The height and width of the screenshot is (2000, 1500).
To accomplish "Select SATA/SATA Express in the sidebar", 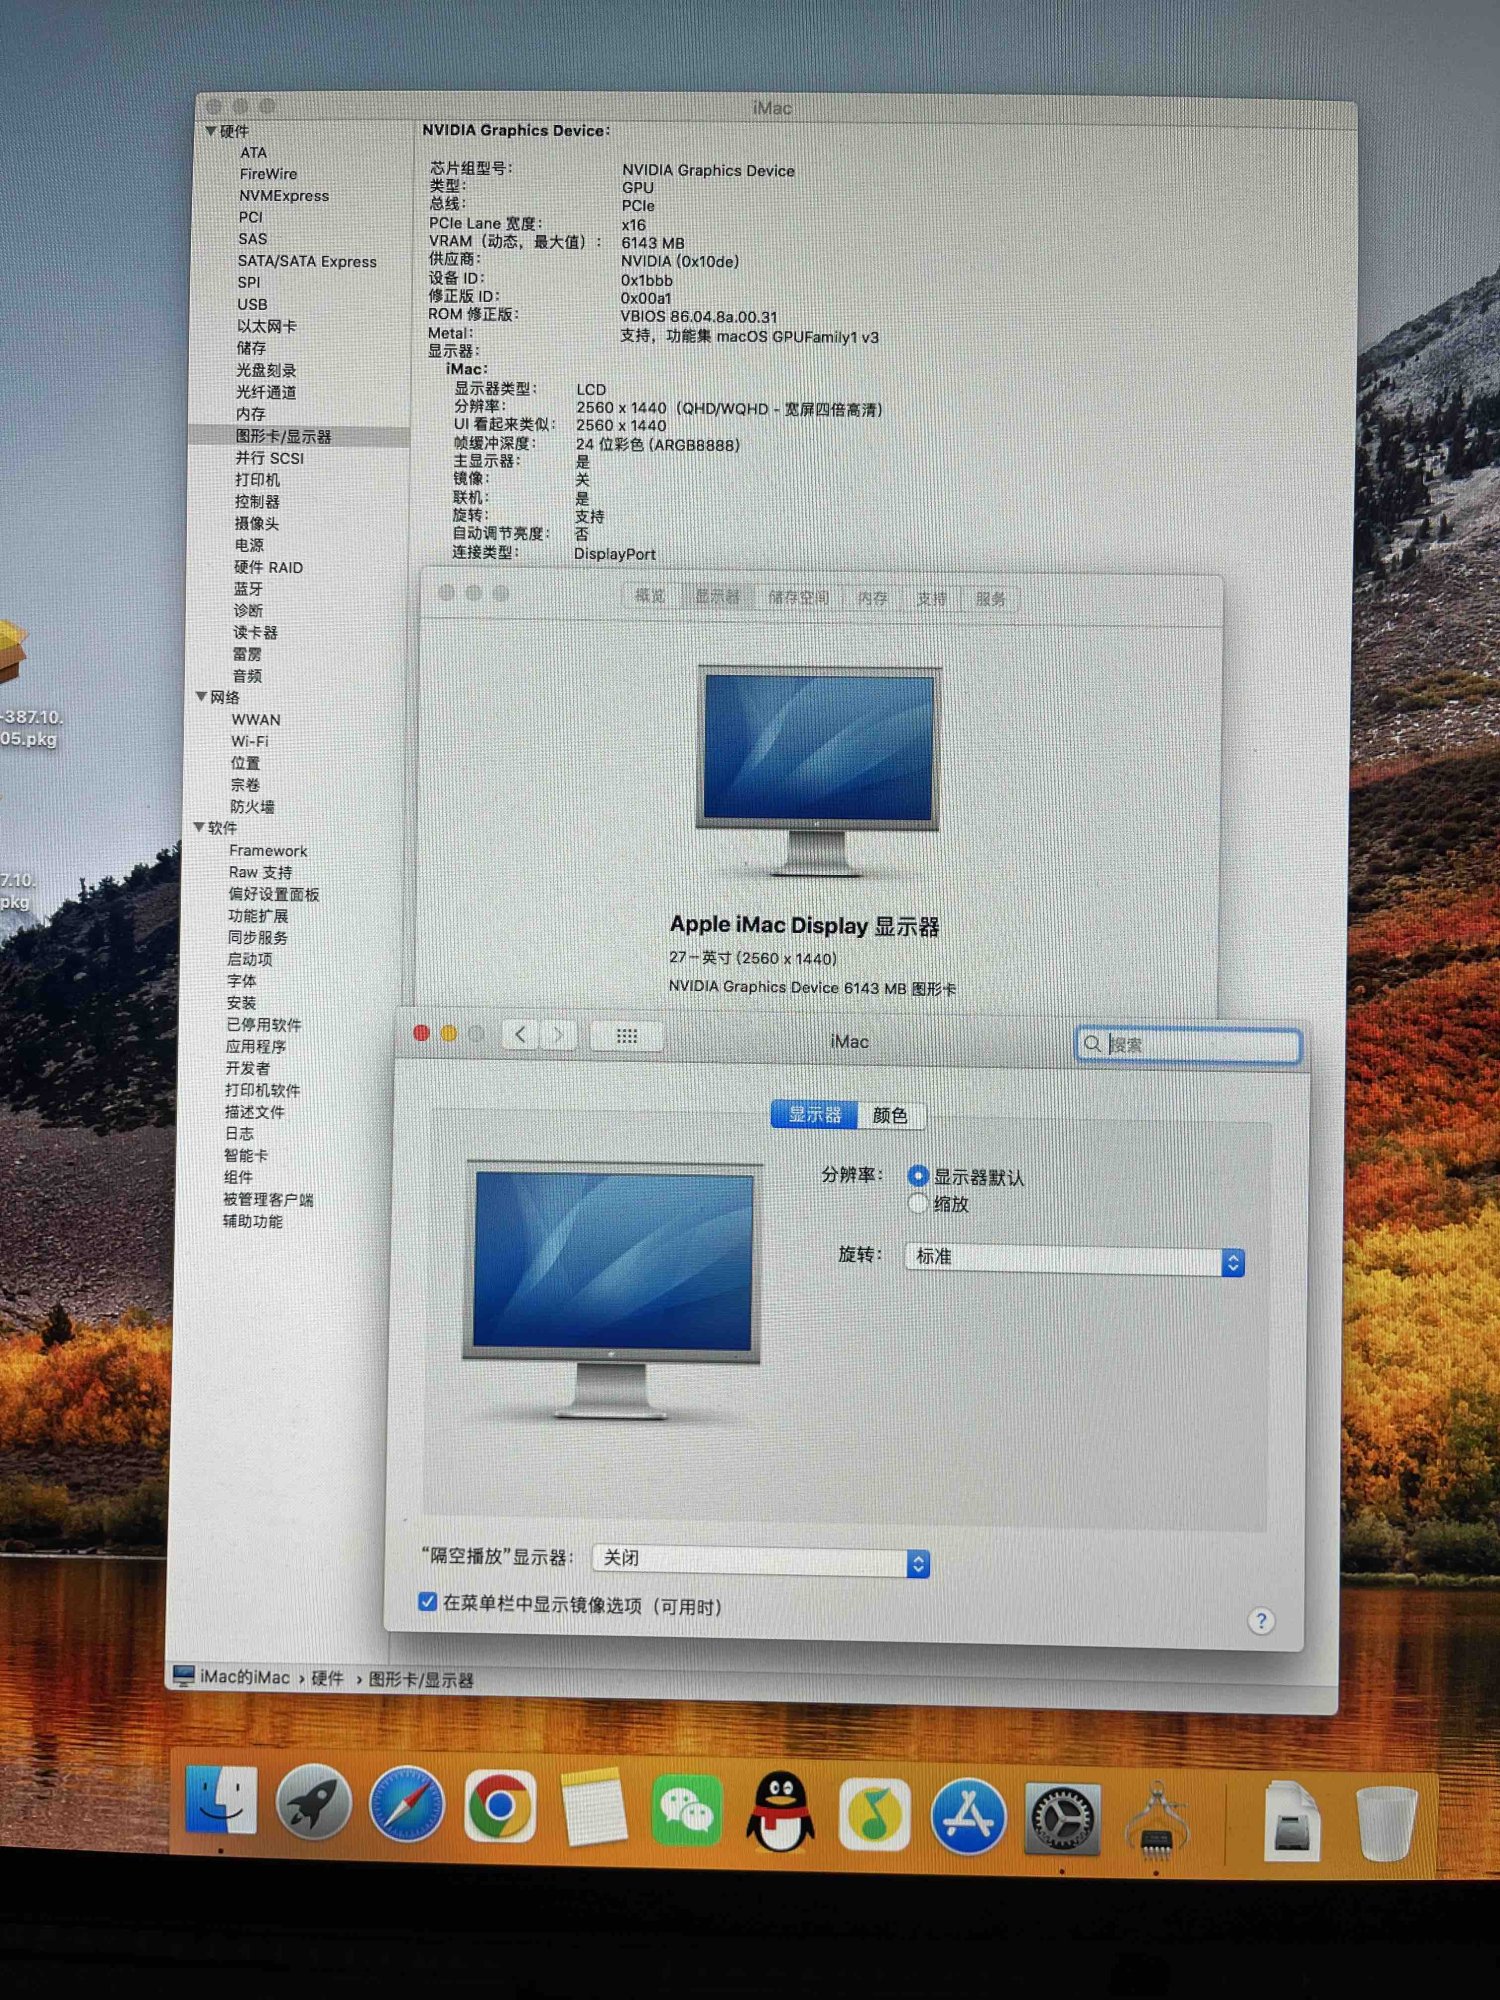I will point(307,261).
